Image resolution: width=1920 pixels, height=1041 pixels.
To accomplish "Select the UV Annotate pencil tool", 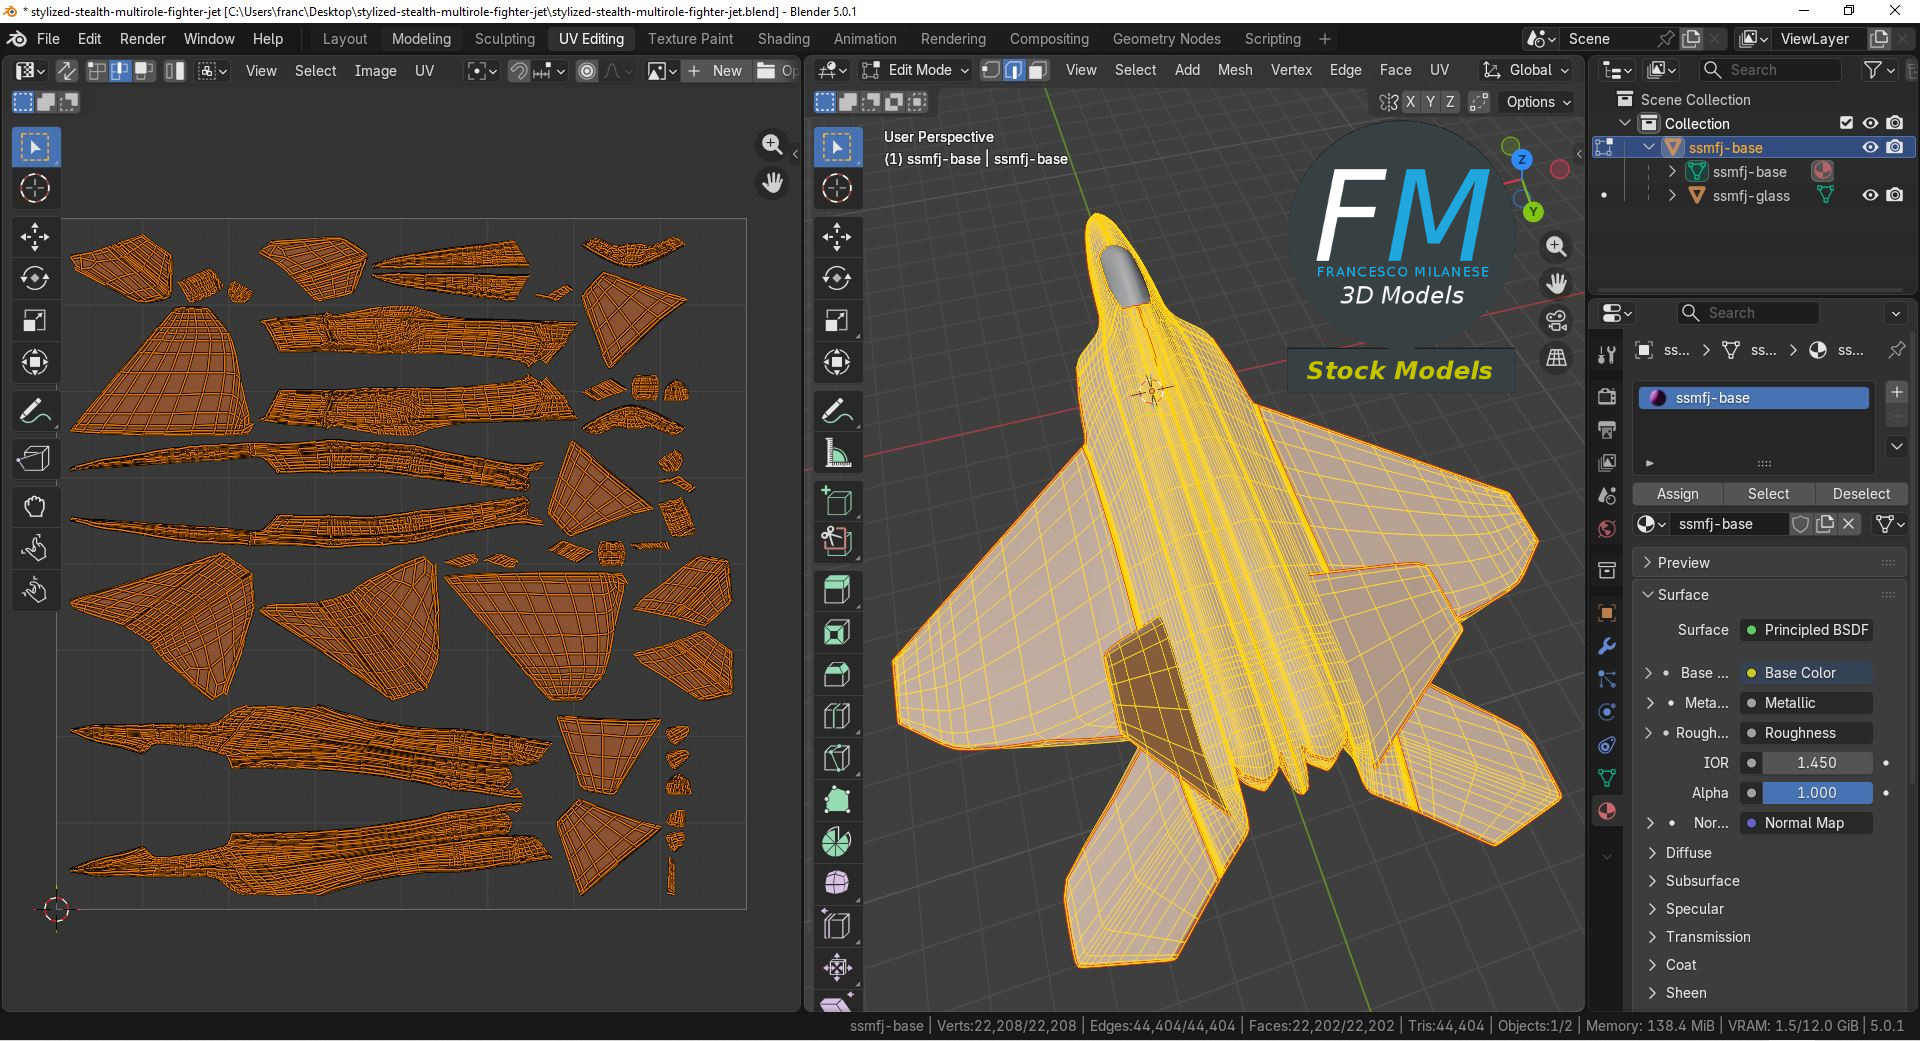I will (35, 411).
